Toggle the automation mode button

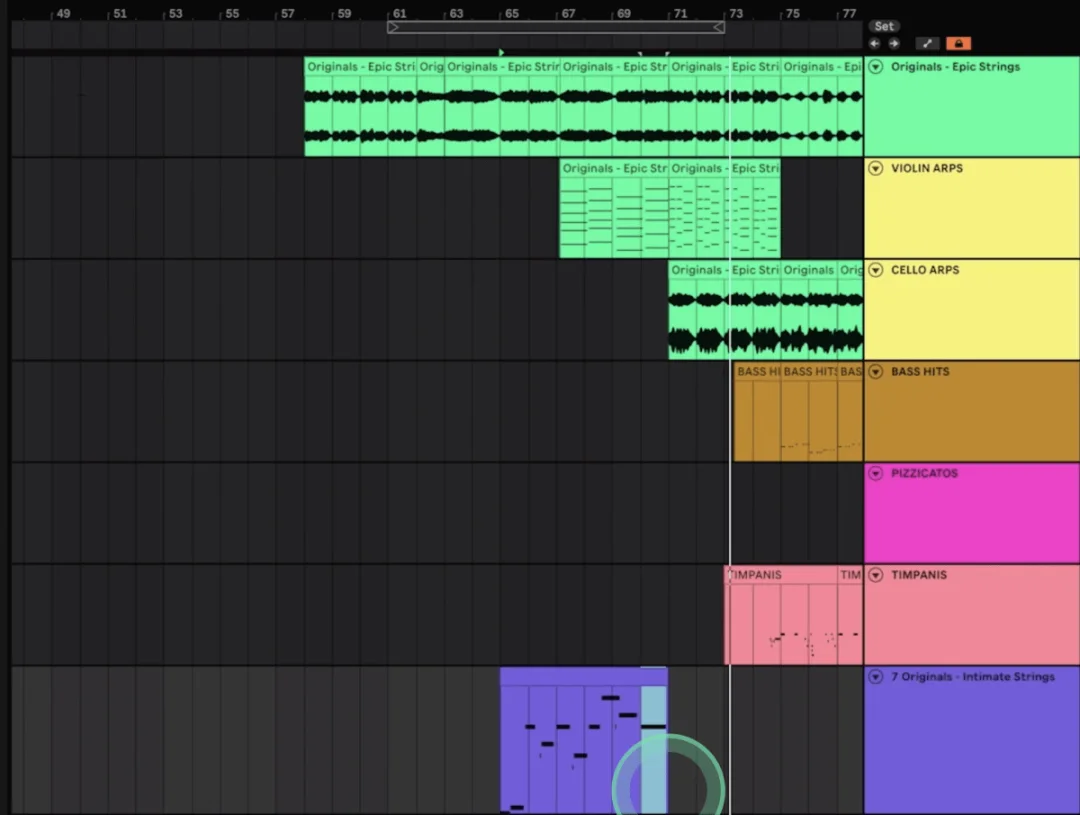click(927, 43)
